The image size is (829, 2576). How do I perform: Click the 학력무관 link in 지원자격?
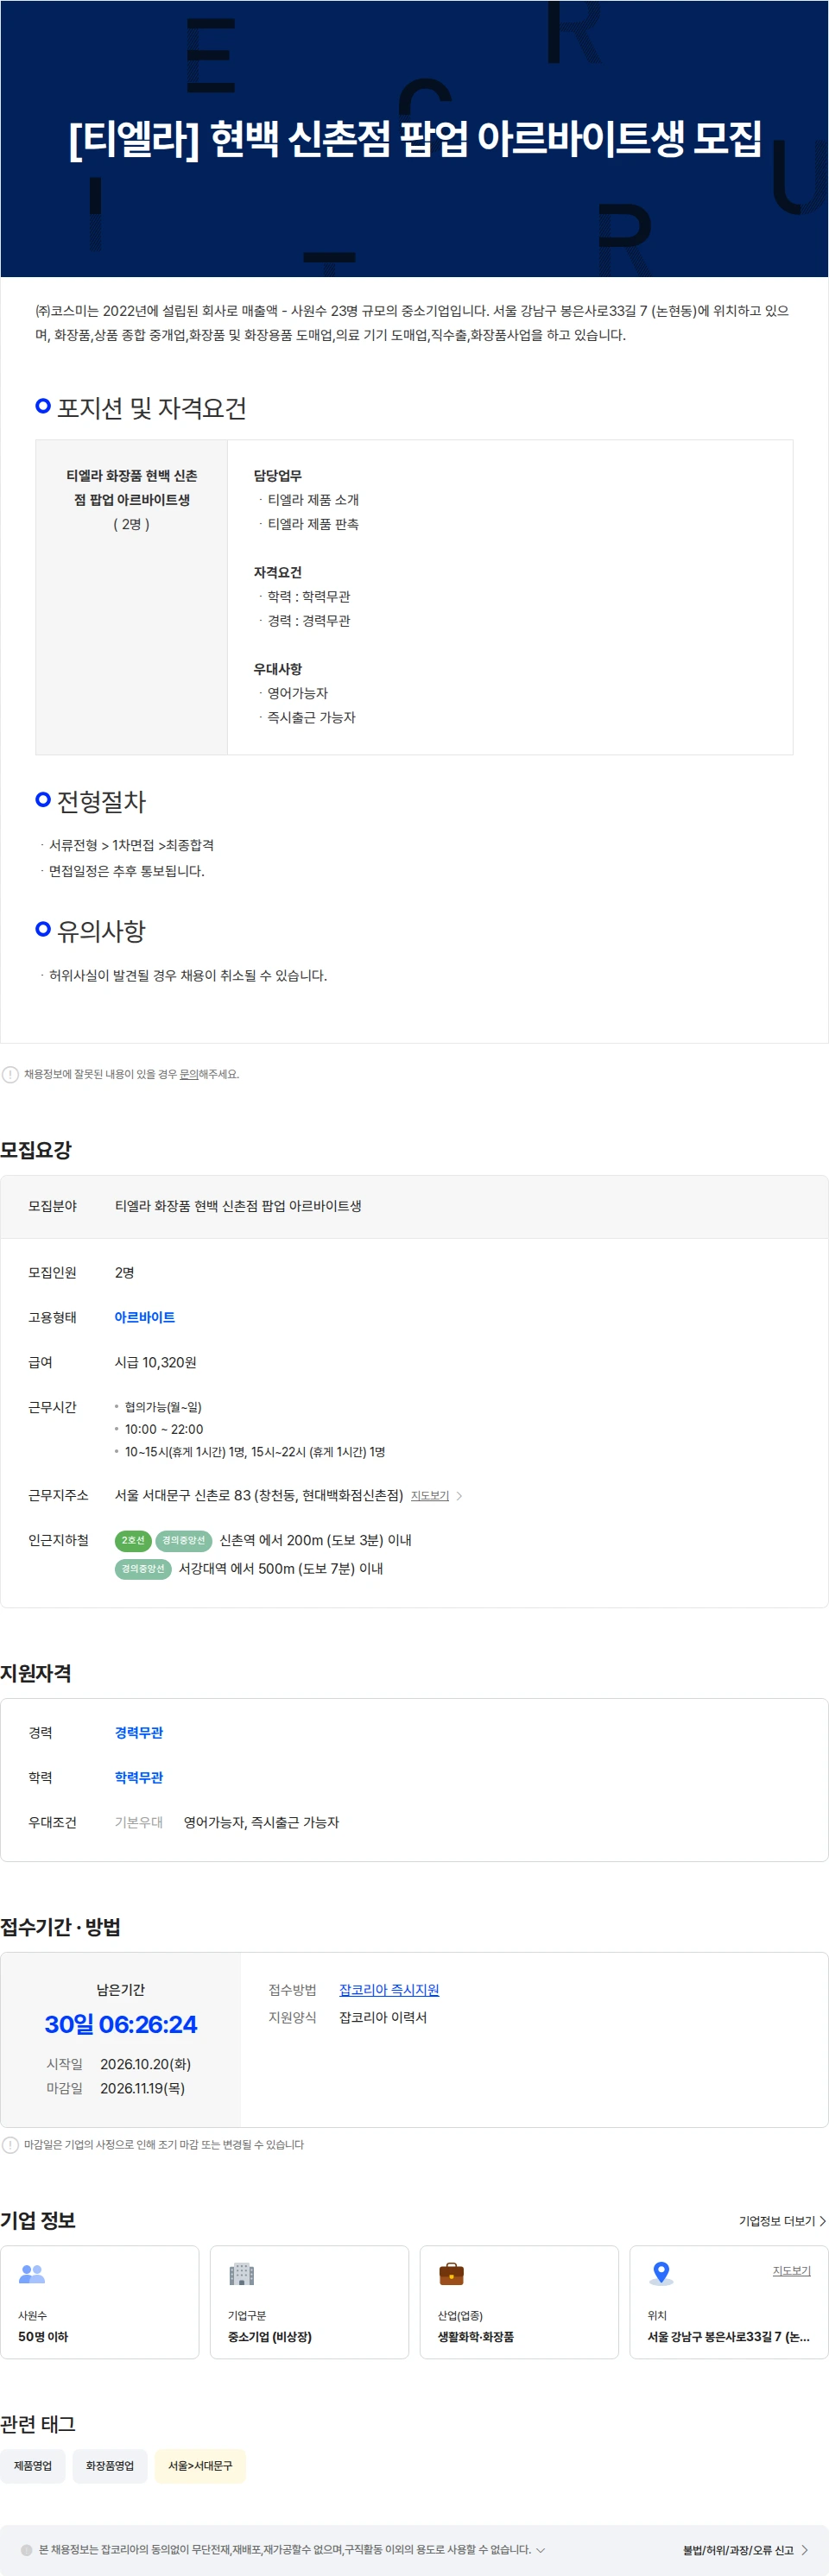(x=138, y=1777)
